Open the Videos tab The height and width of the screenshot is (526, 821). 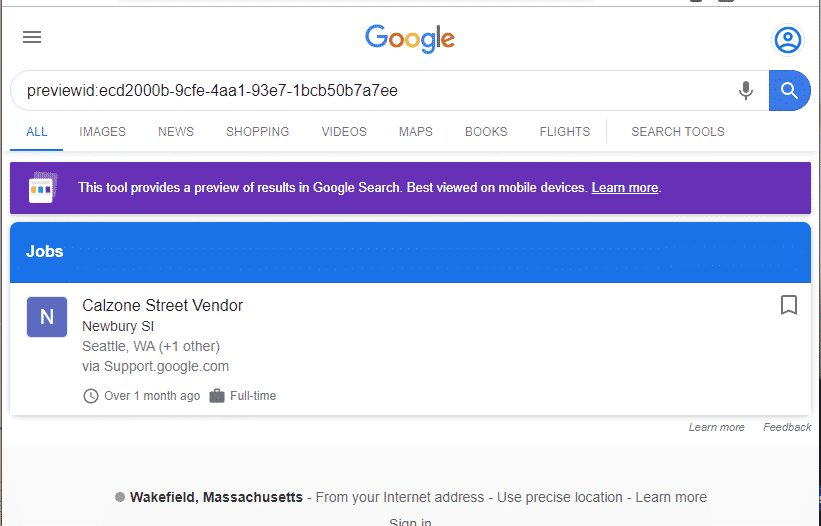pos(344,131)
